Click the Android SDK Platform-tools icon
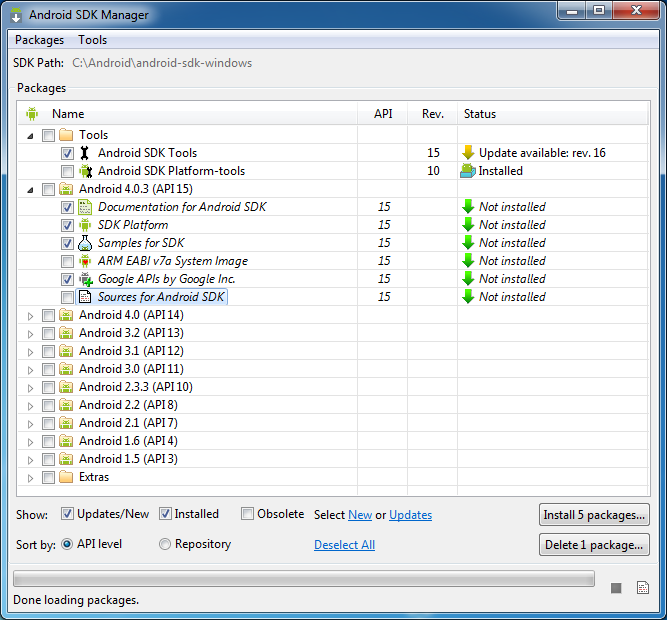Image resolution: width=667 pixels, height=620 pixels. point(86,171)
